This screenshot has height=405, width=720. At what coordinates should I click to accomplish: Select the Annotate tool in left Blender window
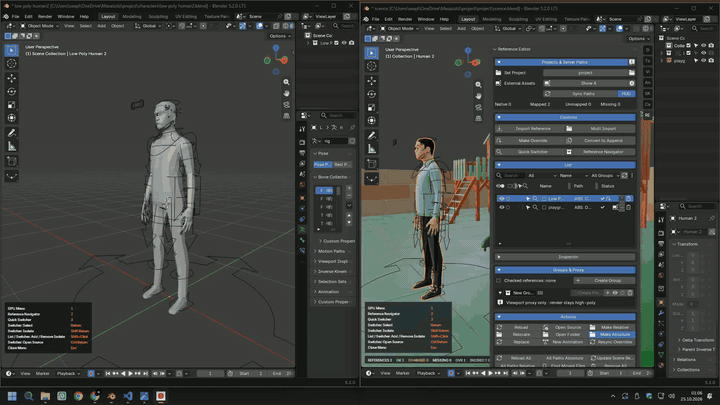coord(11,133)
